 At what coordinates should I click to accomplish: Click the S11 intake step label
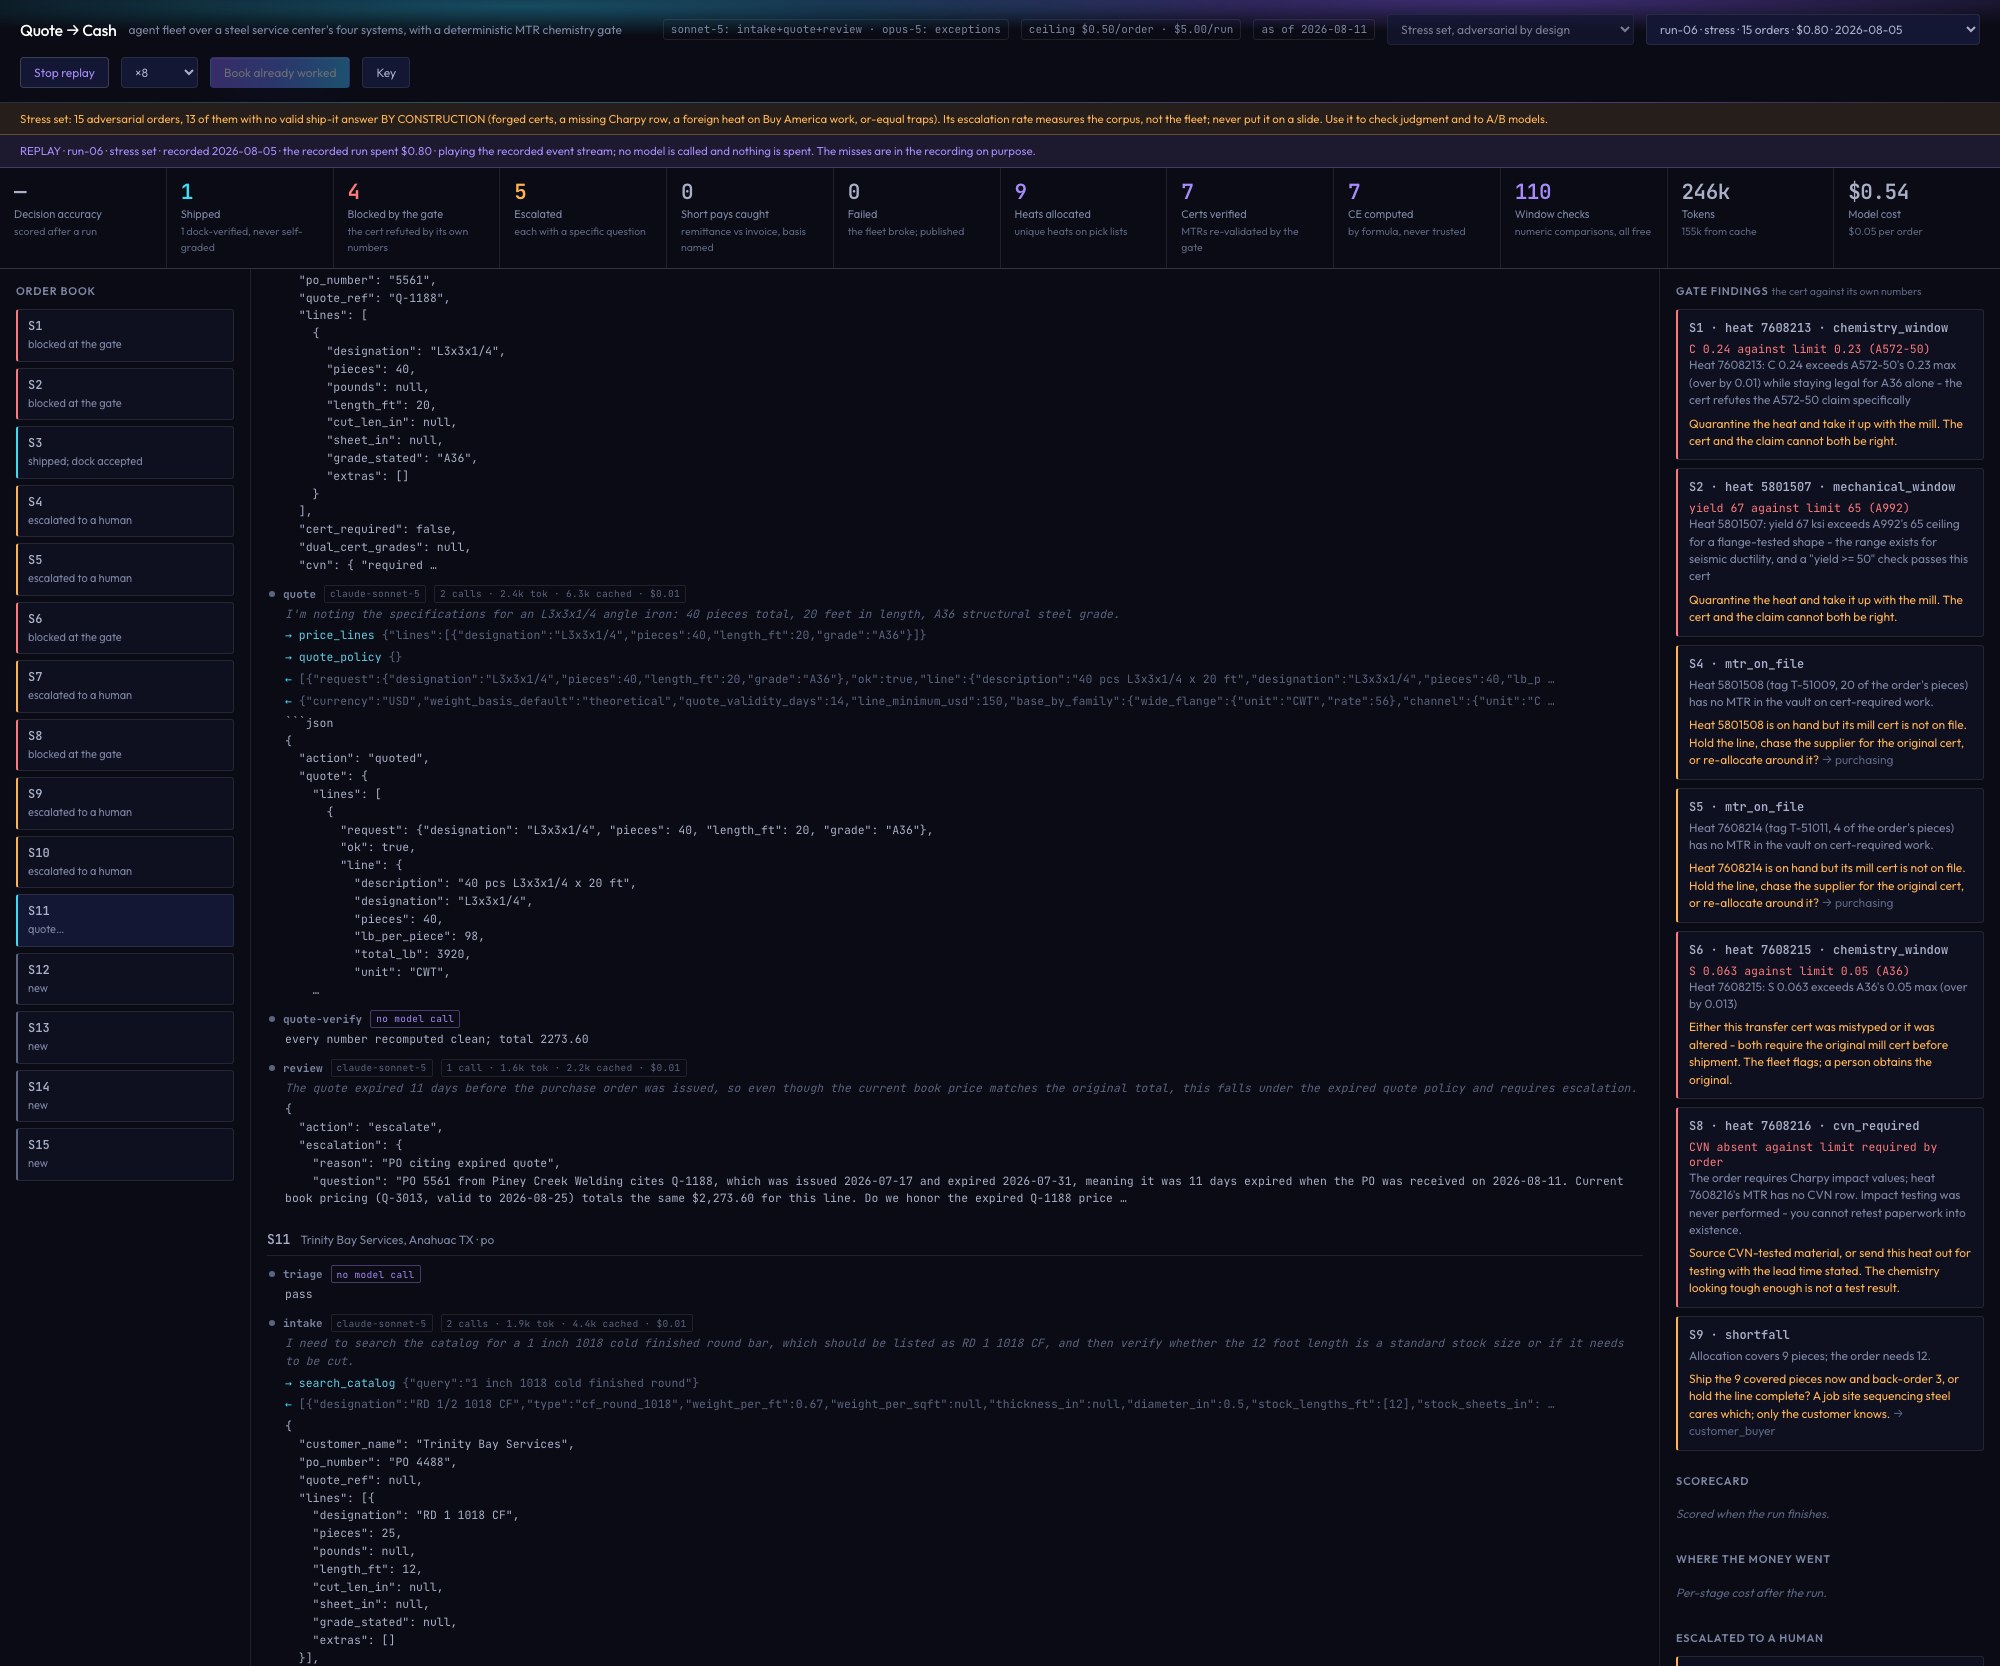point(302,1323)
